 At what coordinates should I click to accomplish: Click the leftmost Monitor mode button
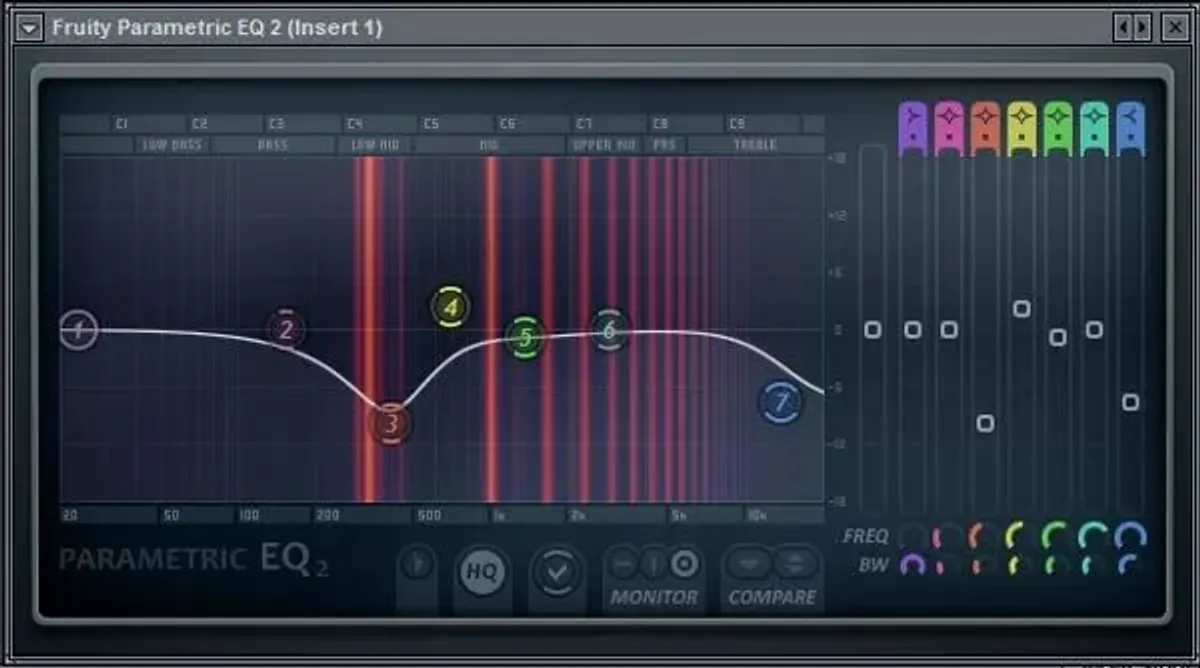point(623,564)
